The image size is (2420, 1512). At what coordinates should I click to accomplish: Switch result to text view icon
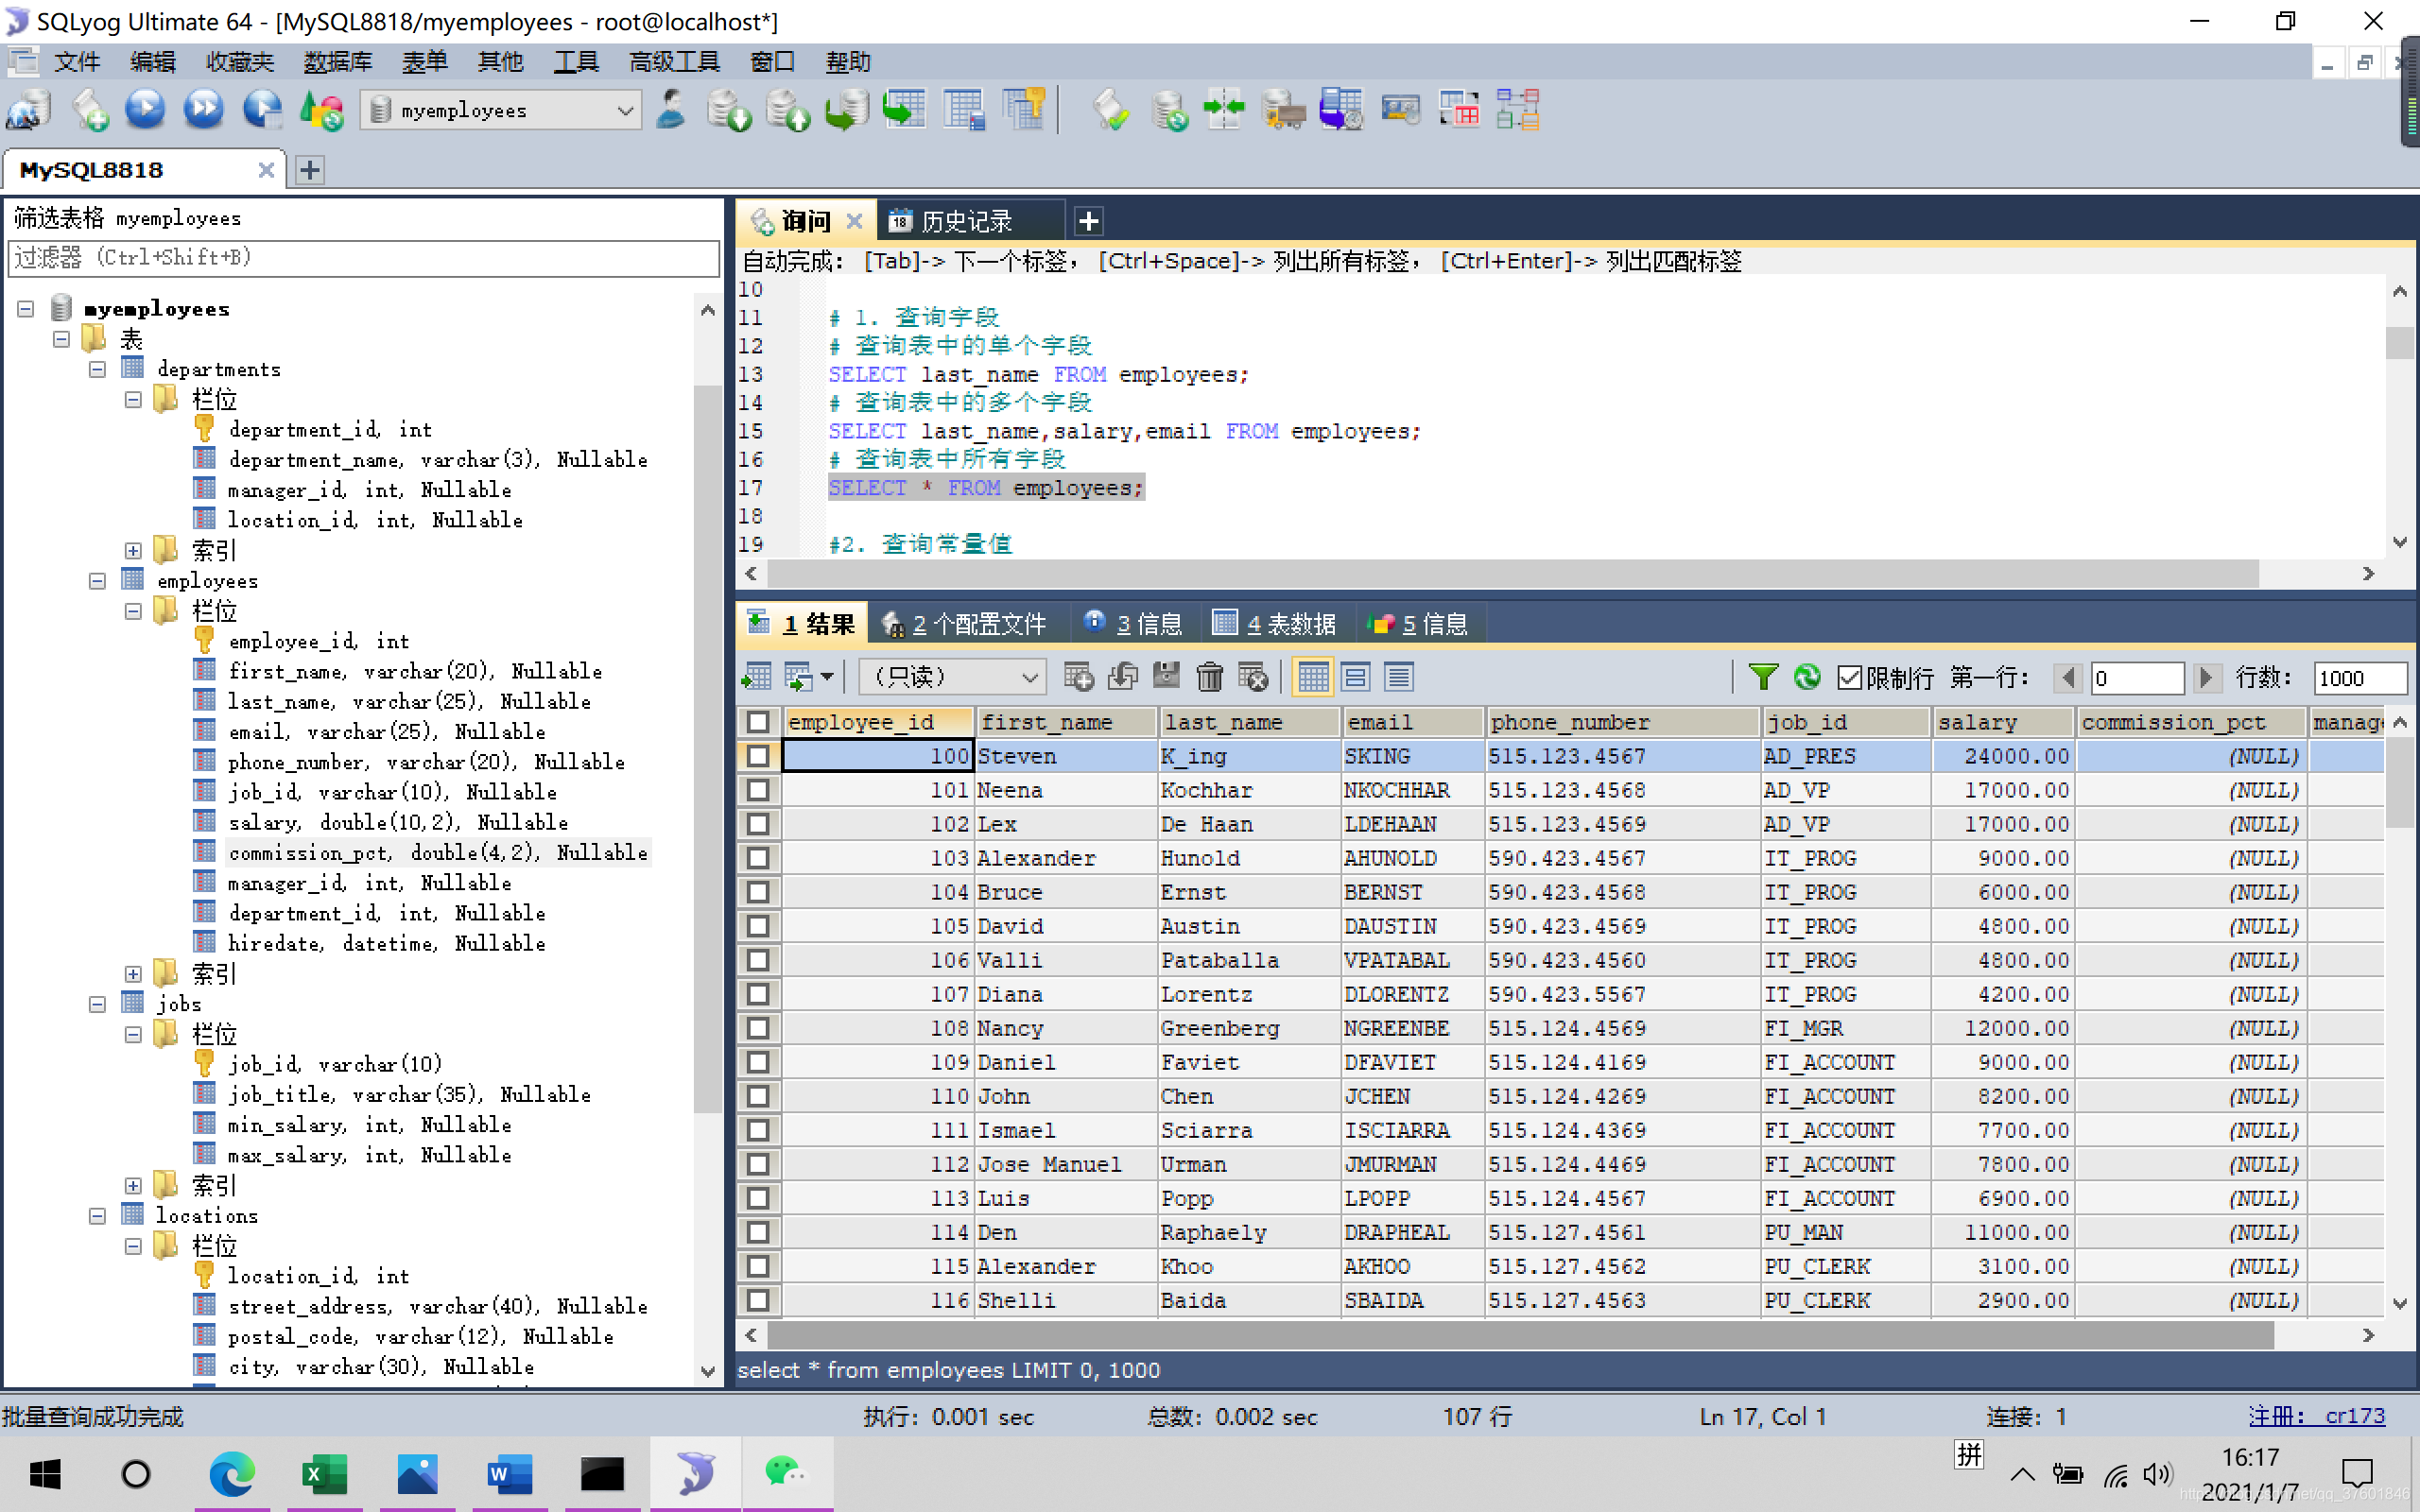click(x=1399, y=677)
